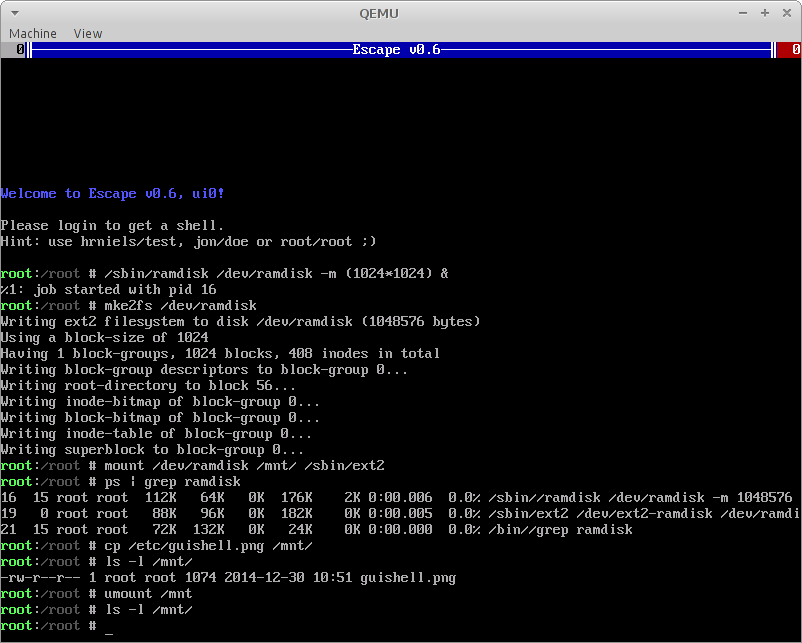Click the 'Escape v0.6' title bar text
This screenshot has width=802, height=643.
coord(396,50)
